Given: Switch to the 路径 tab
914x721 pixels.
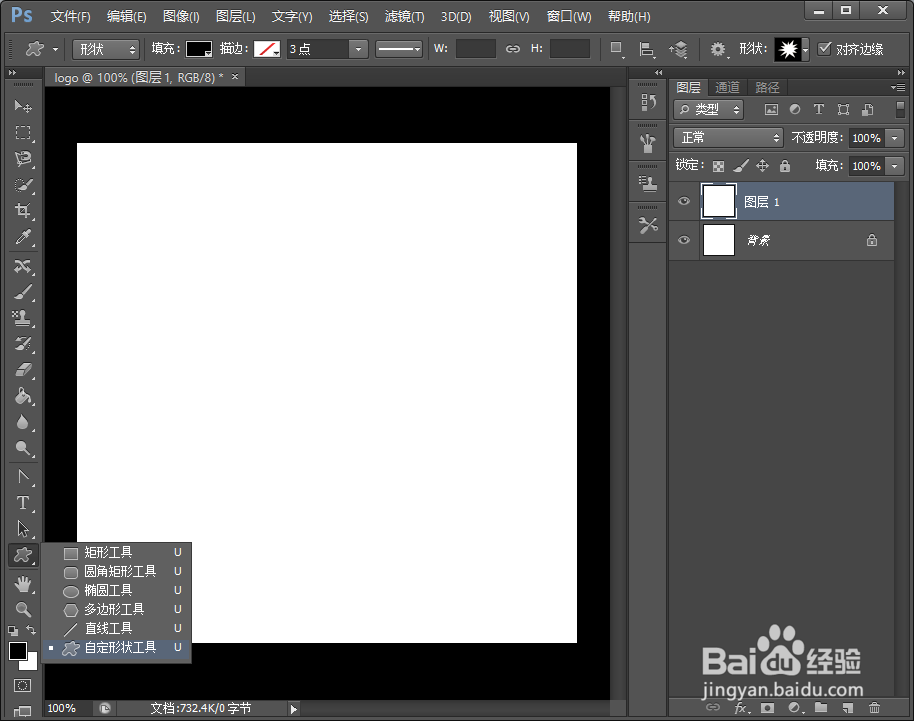Looking at the screenshot, I should 767,87.
